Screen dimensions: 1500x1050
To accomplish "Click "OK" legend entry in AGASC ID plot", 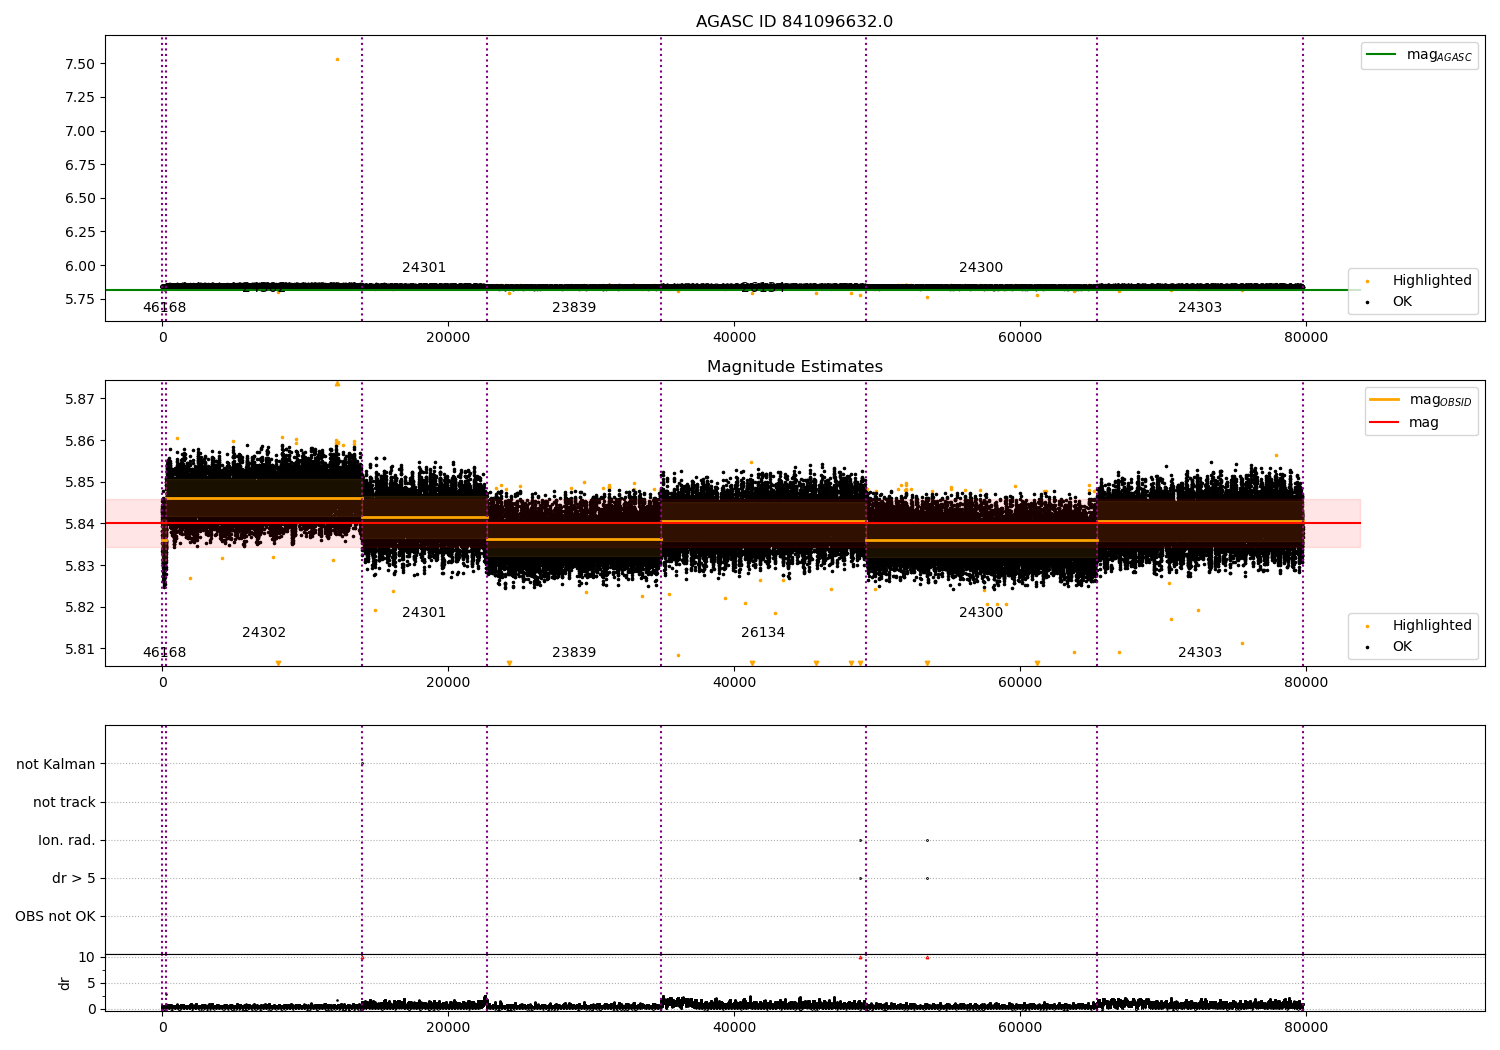I will pos(1402,302).
